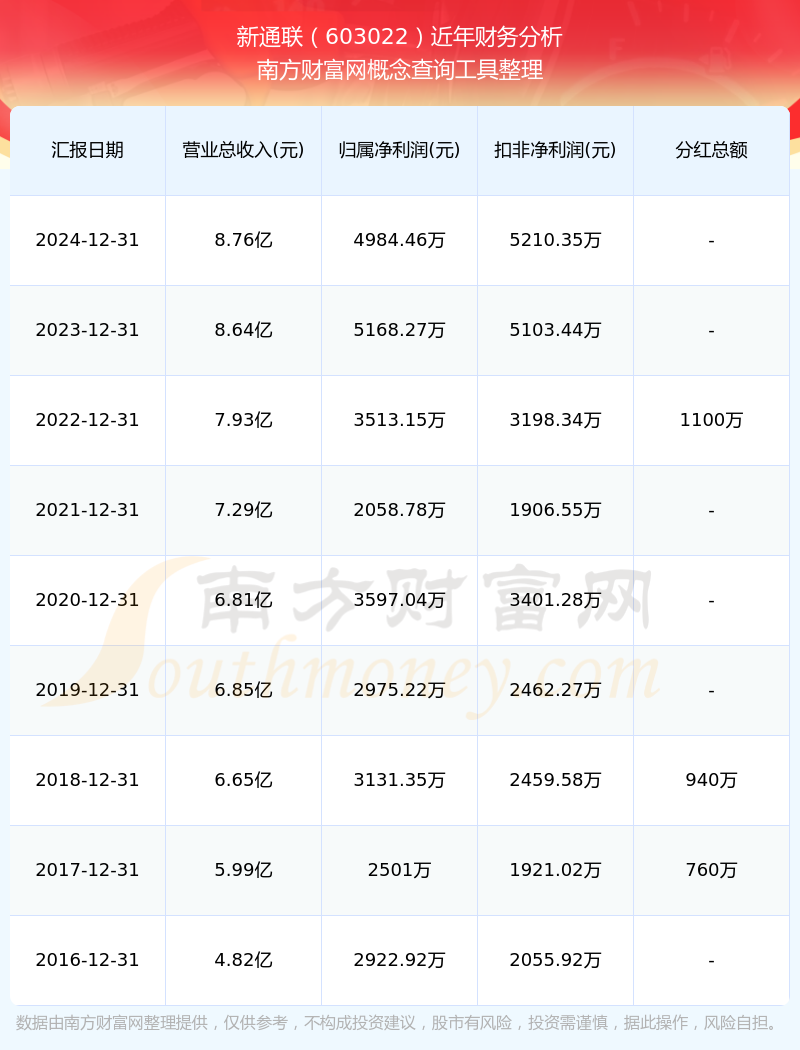
Task: Select the value 1906.55万
Action: pyautogui.click(x=555, y=510)
